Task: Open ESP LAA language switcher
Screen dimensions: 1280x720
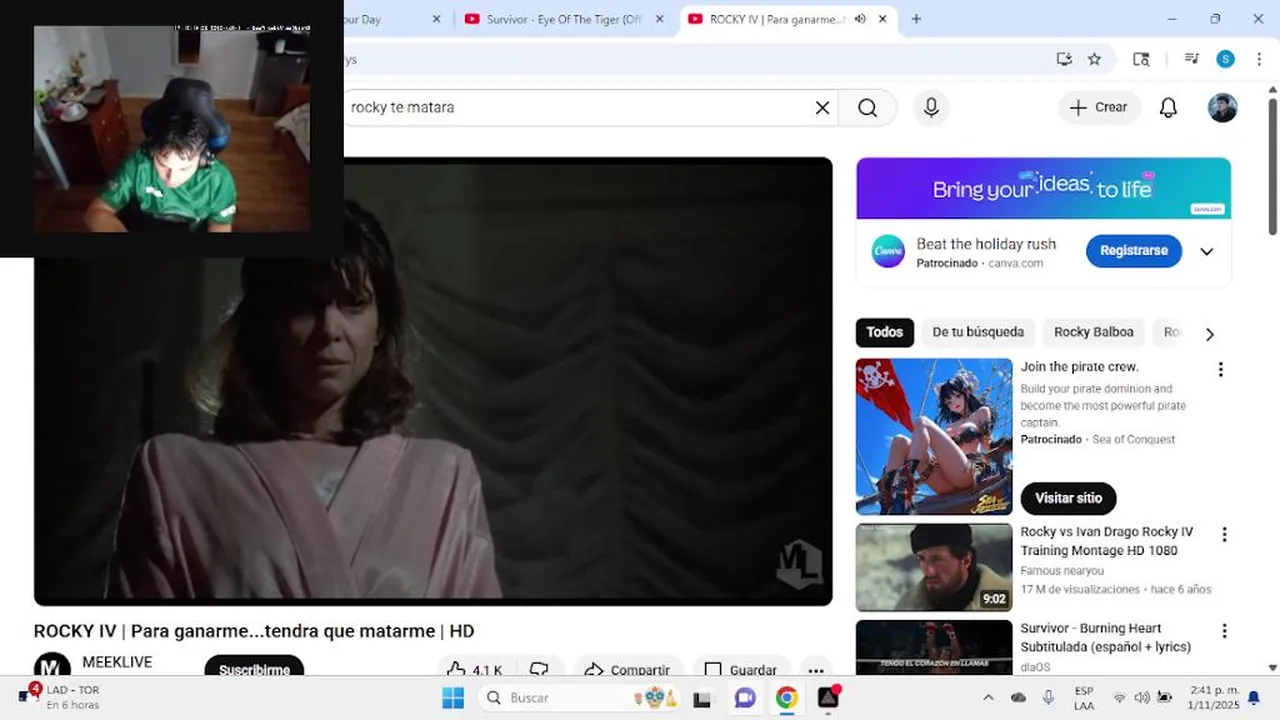Action: point(1084,697)
